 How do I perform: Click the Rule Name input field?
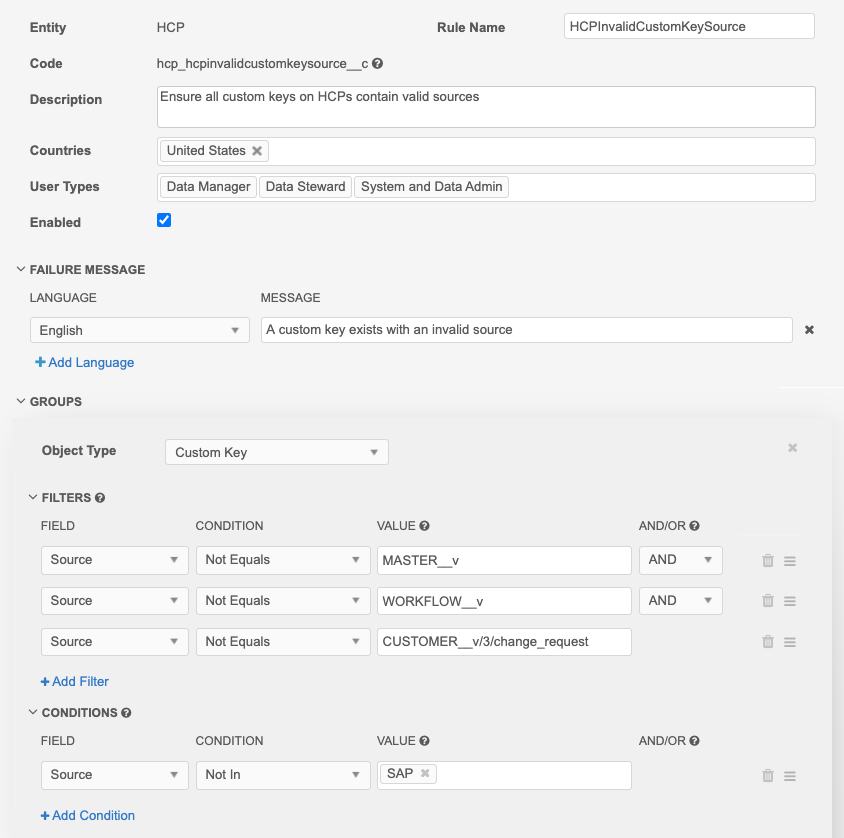[689, 26]
